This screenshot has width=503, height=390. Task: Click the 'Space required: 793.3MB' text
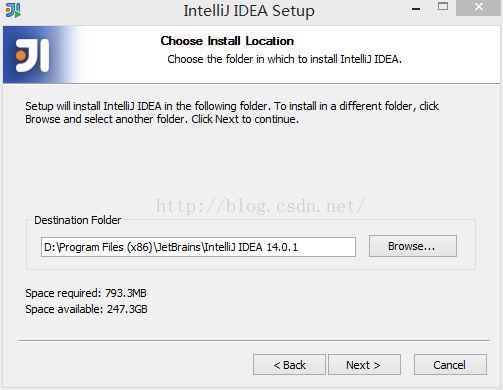[x=86, y=293]
